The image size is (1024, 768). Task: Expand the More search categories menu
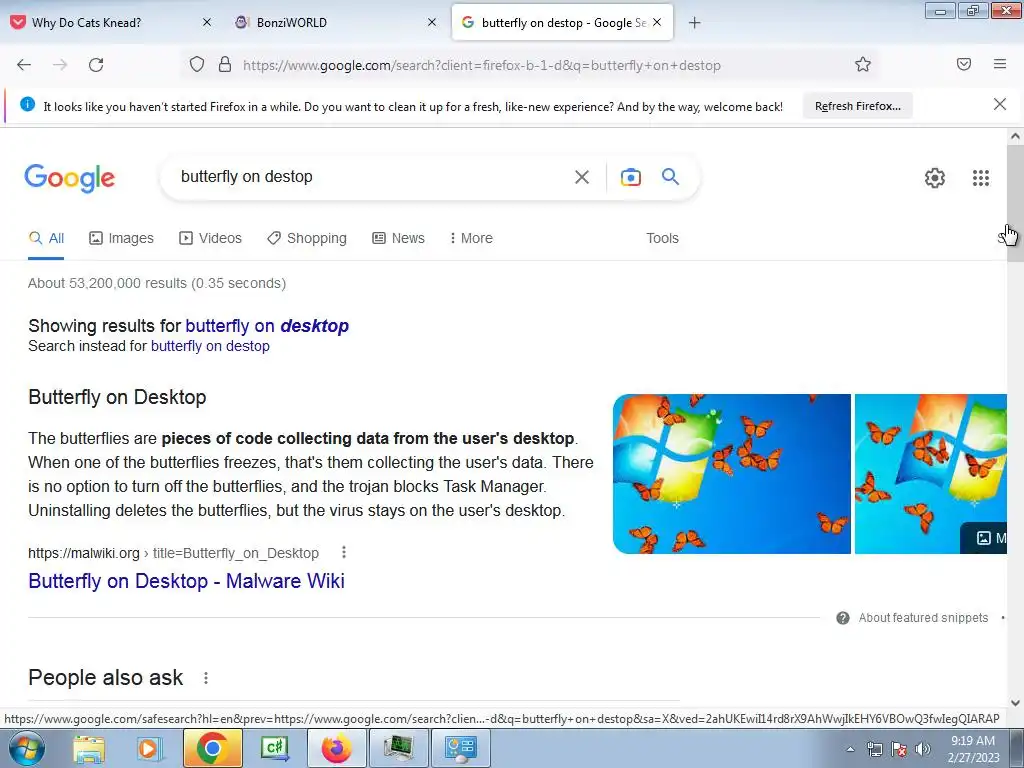(471, 238)
